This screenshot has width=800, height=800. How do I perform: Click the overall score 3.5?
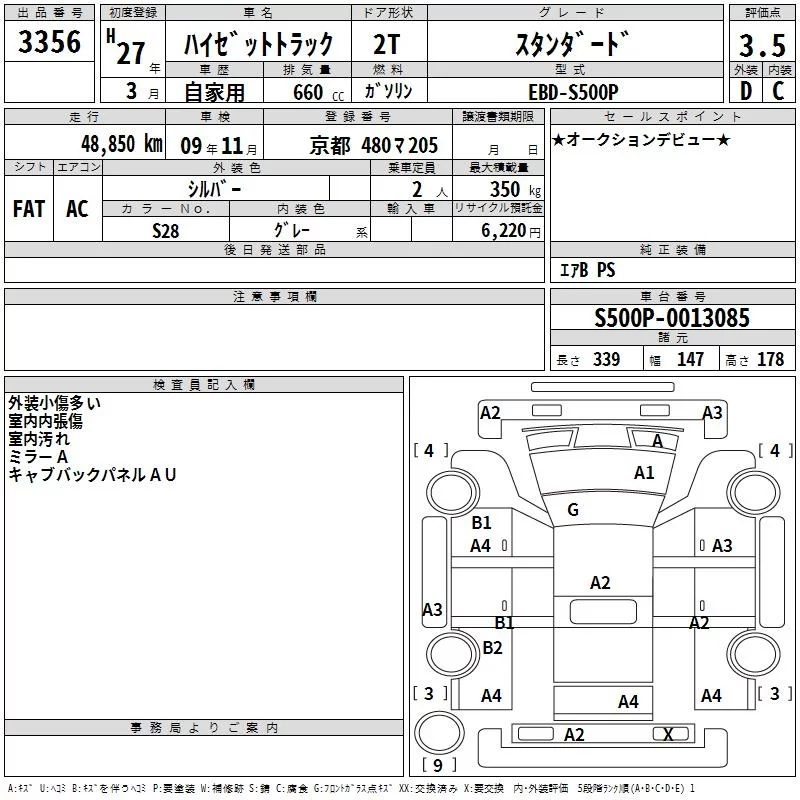[x=762, y=45]
